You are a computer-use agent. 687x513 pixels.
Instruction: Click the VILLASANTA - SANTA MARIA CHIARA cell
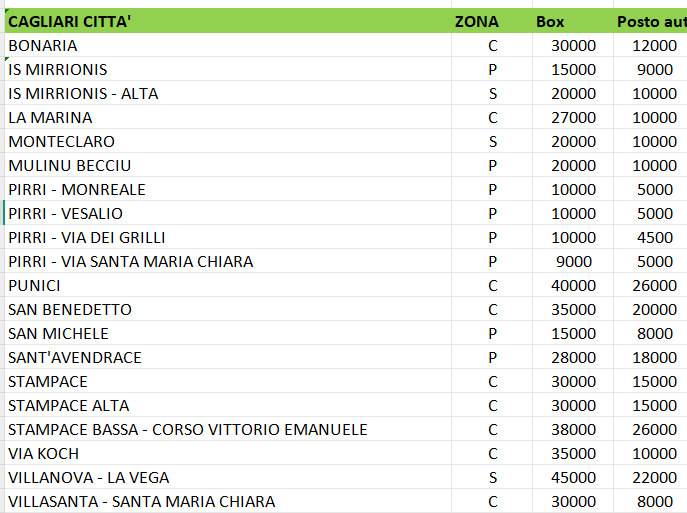click(142, 501)
